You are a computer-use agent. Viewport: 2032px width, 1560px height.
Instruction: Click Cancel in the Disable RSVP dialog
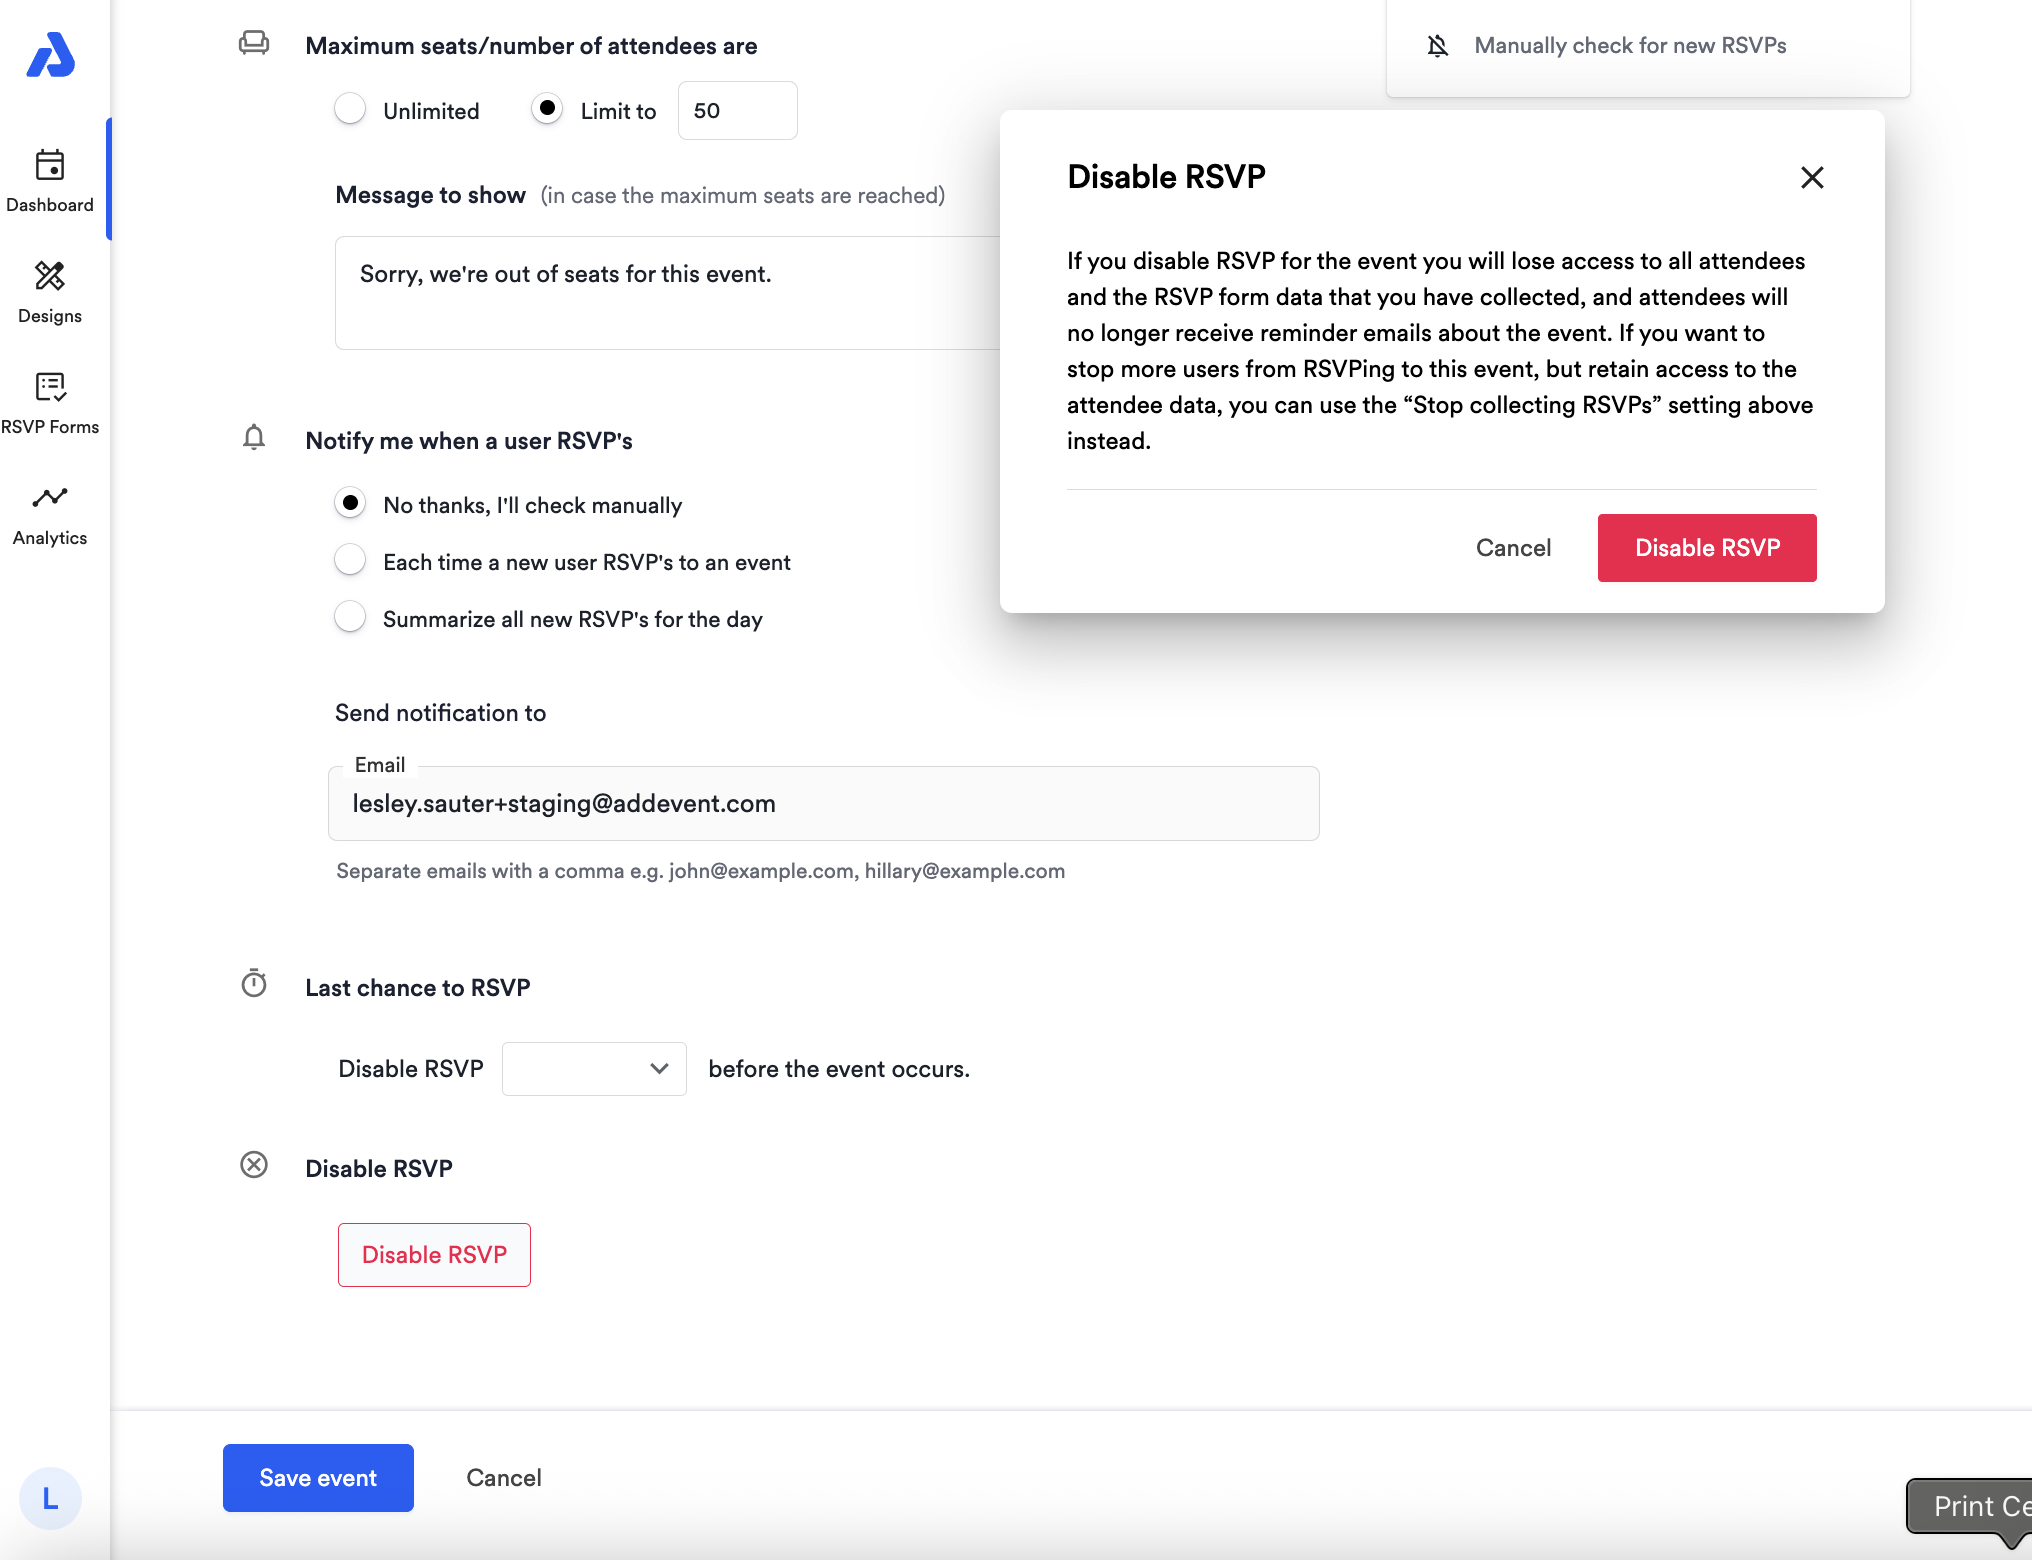tap(1513, 548)
